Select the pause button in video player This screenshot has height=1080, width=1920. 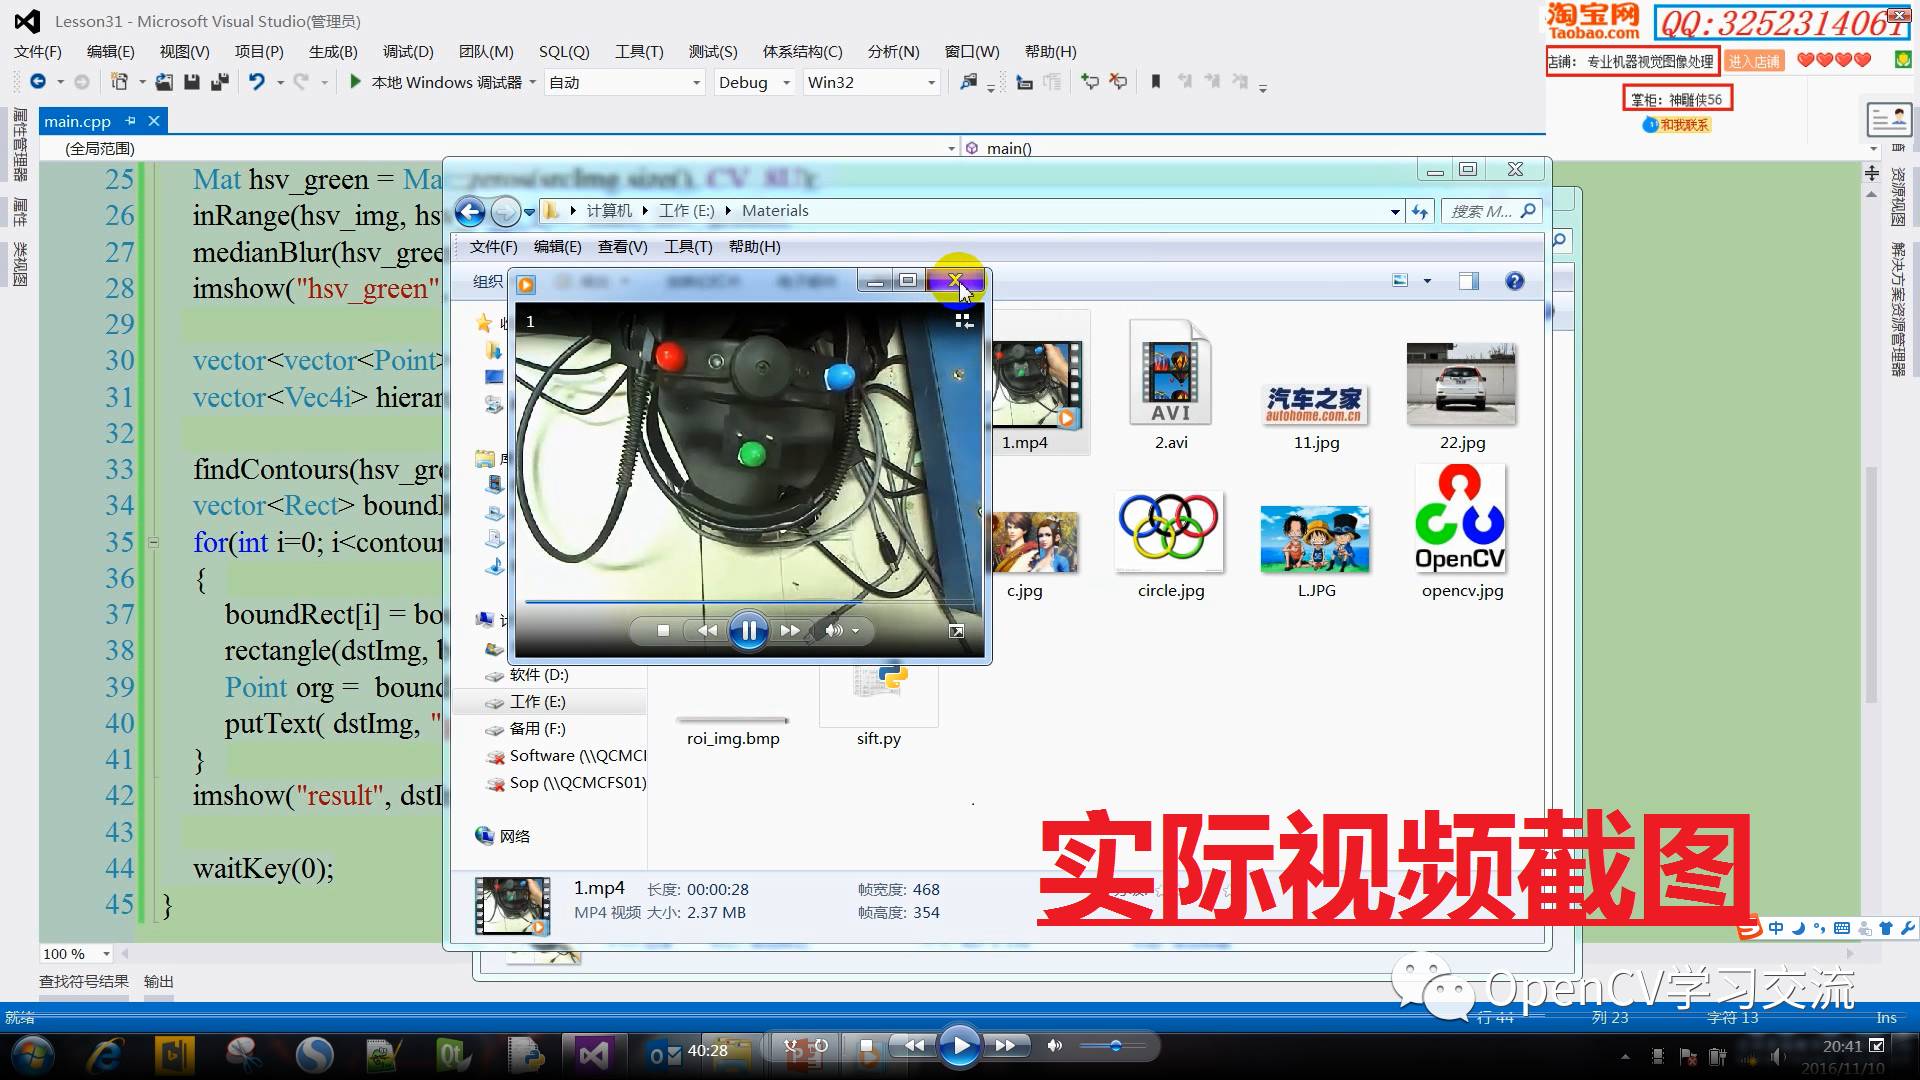coord(748,629)
